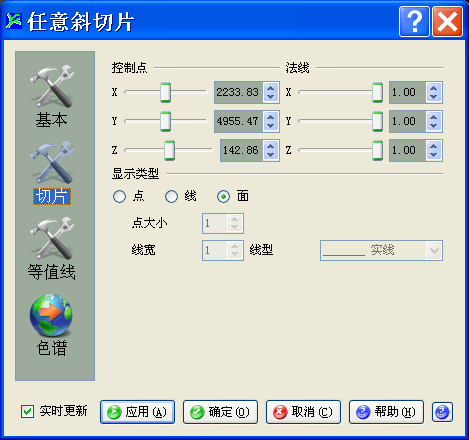This screenshot has height=440, width=469.
Task: Increase normal X value with up arrow
Action: [433, 88]
